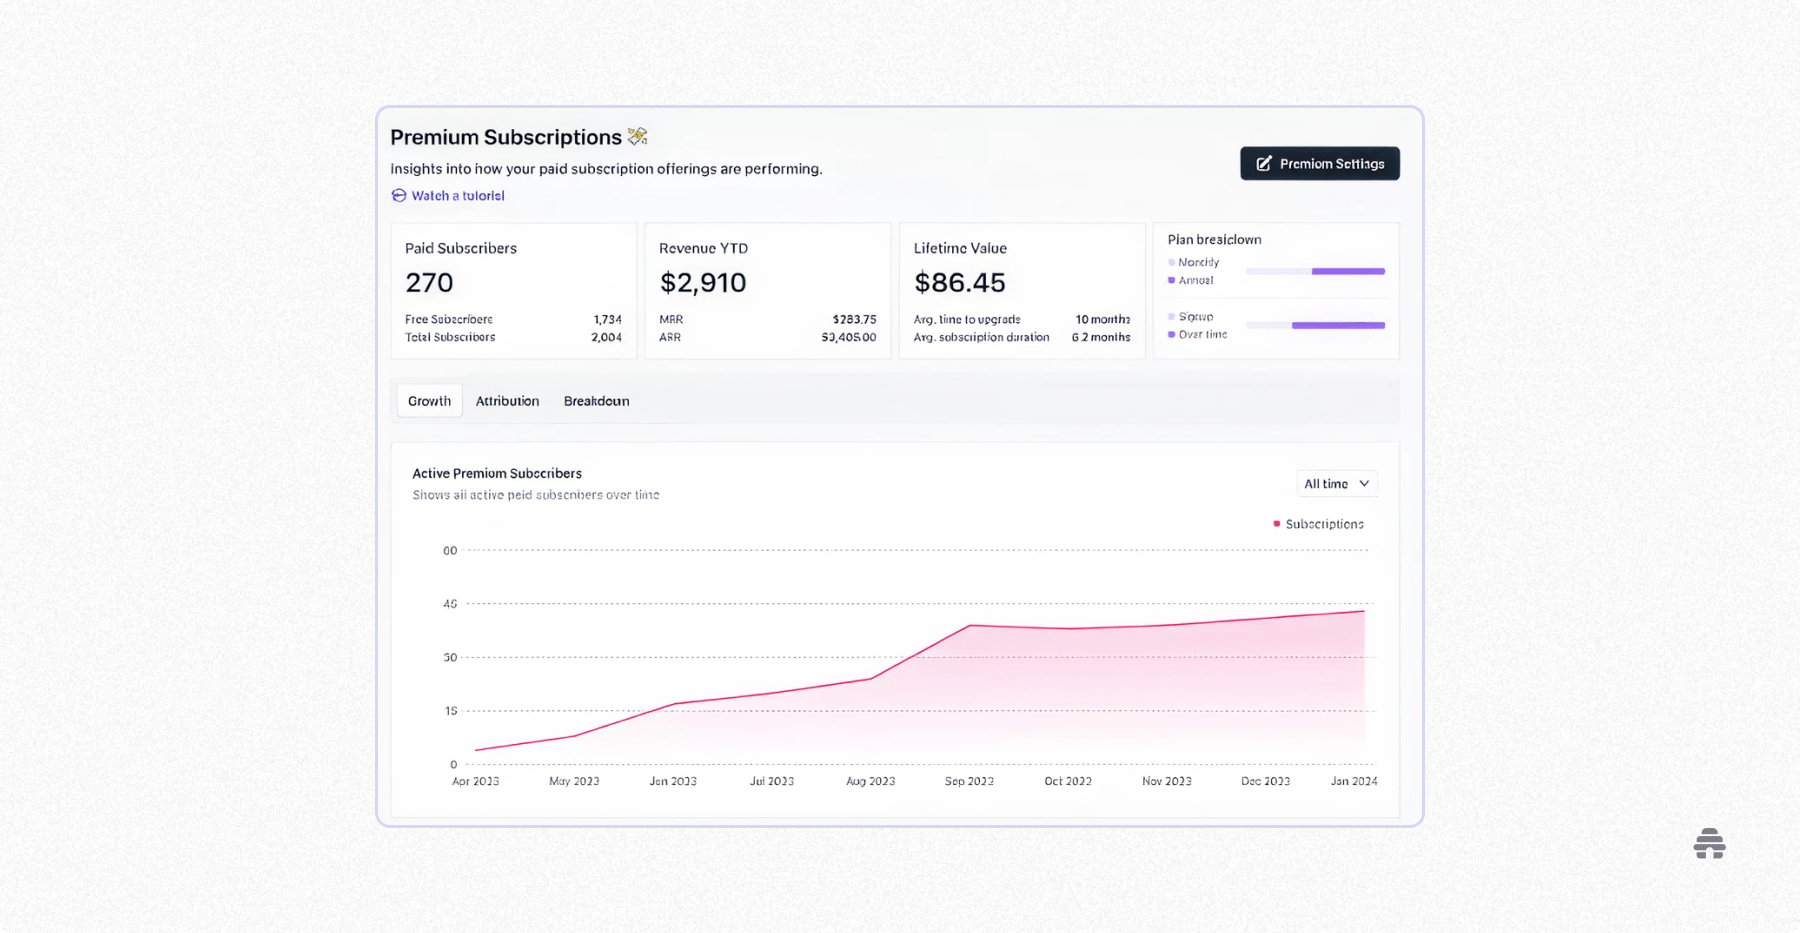The height and width of the screenshot is (933, 1800).
Task: Click the beehive logo icon at bottom right
Action: [x=1709, y=843]
